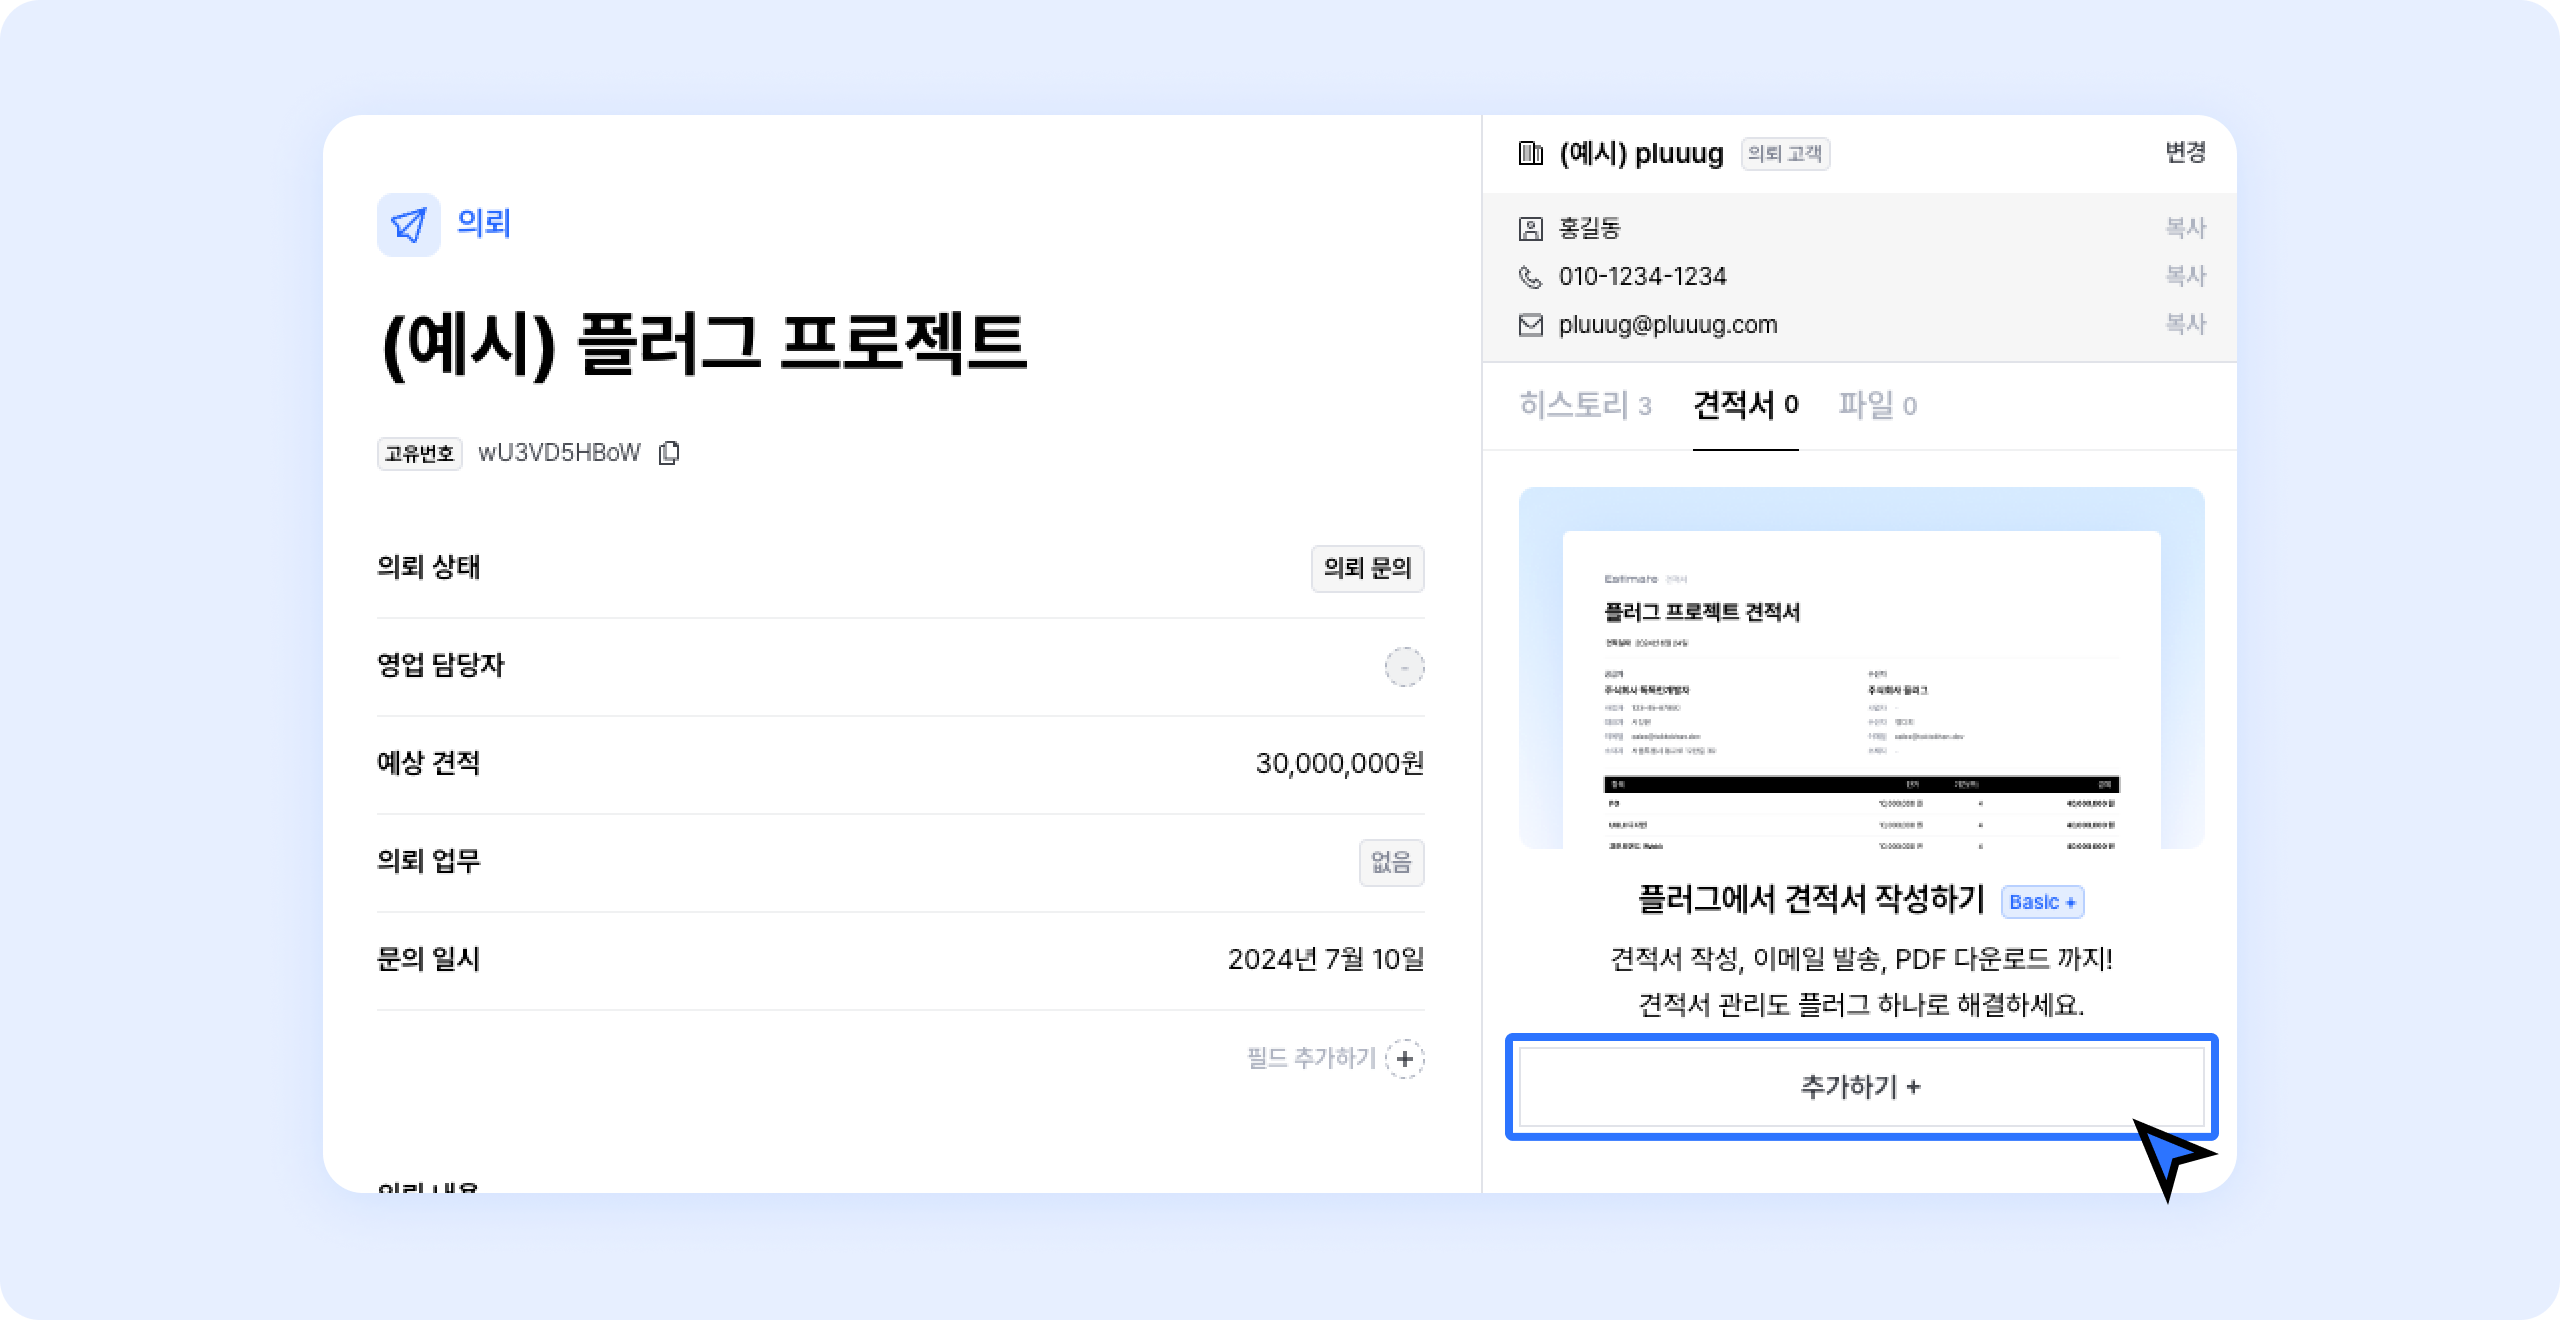Click the empty 영업 담당자 avatar circle
The height and width of the screenshot is (1320, 2560).
(x=1404, y=667)
